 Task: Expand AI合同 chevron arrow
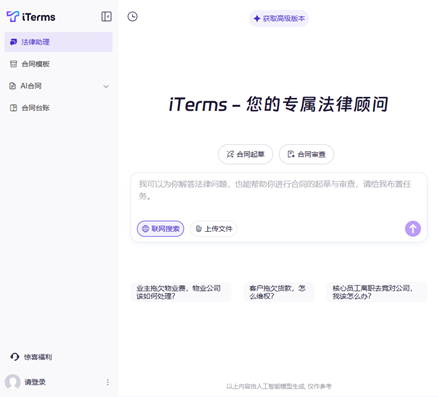click(106, 86)
